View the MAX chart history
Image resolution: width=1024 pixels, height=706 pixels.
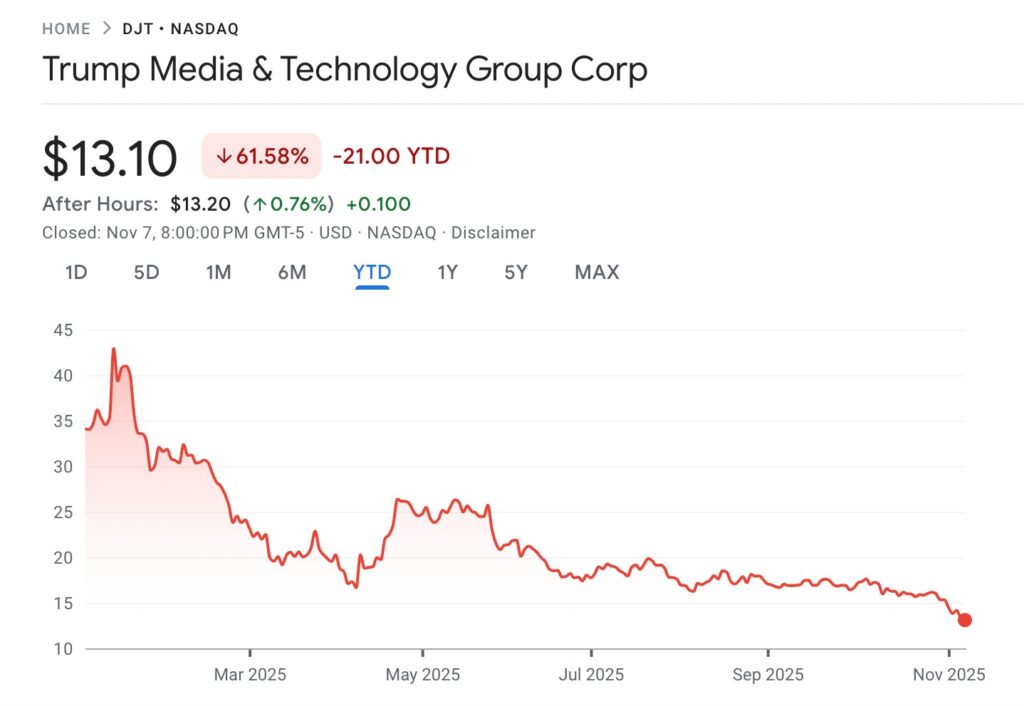click(x=596, y=272)
